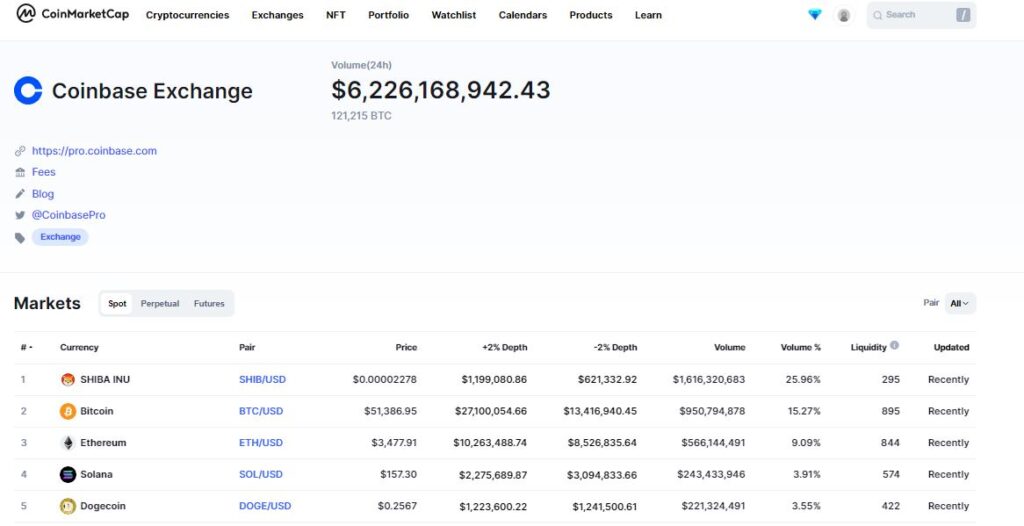The image size is (1024, 526).
Task: Select the Spot markets tab
Action: 118,304
